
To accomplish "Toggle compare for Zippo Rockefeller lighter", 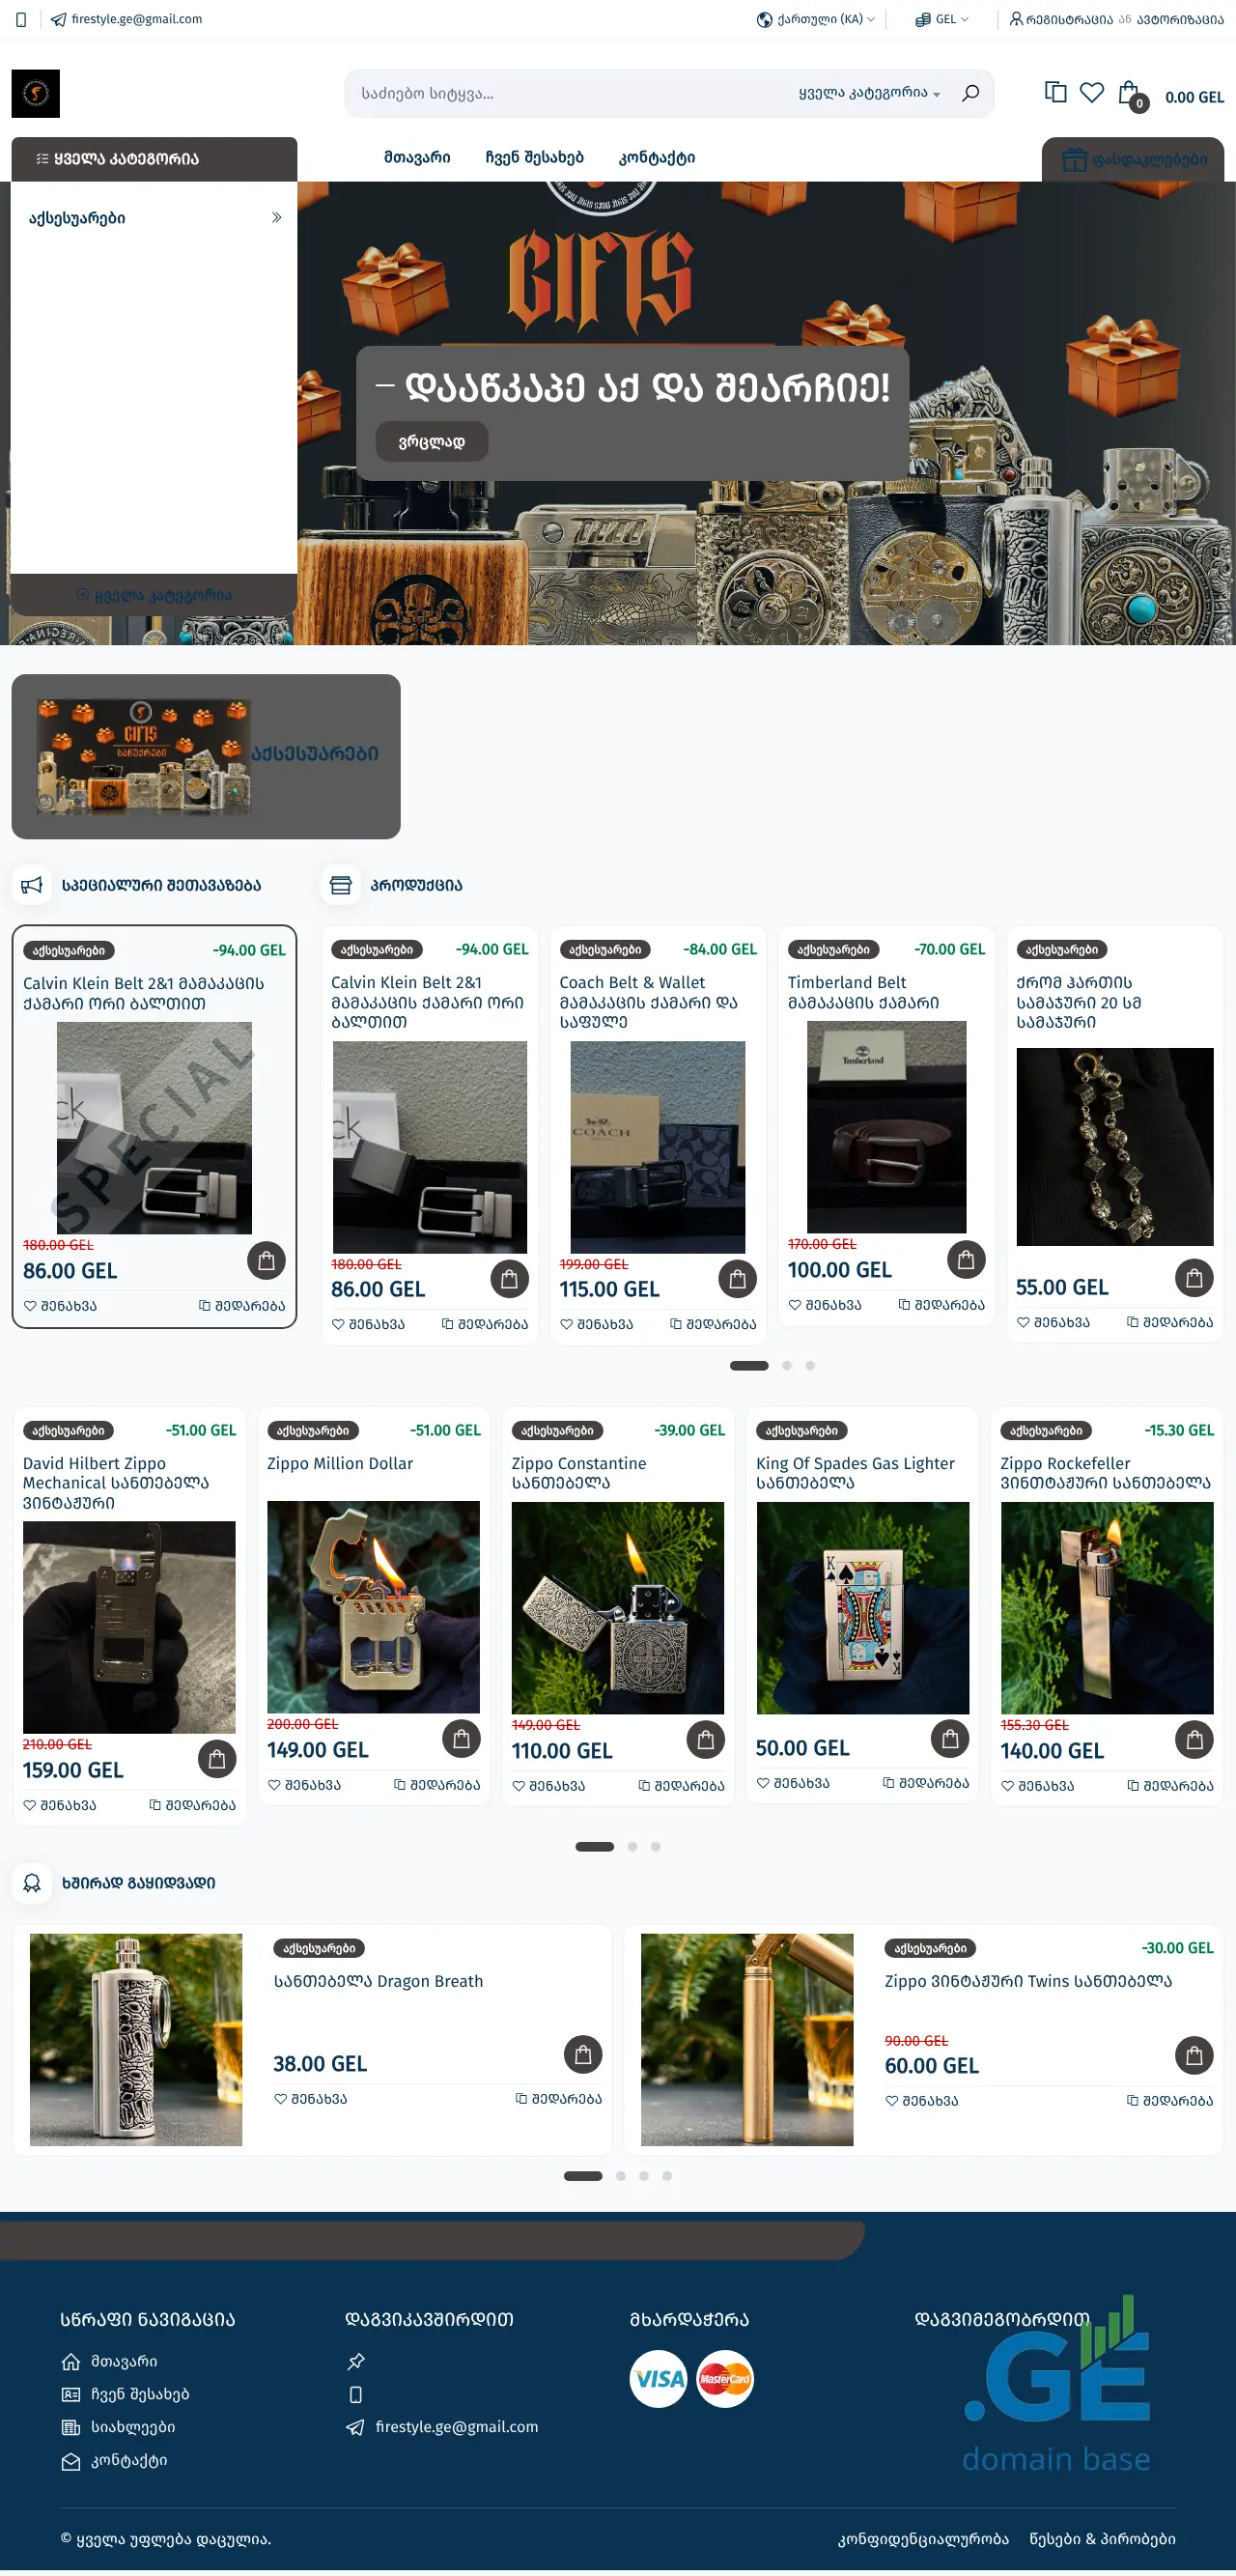I will click(1170, 1785).
